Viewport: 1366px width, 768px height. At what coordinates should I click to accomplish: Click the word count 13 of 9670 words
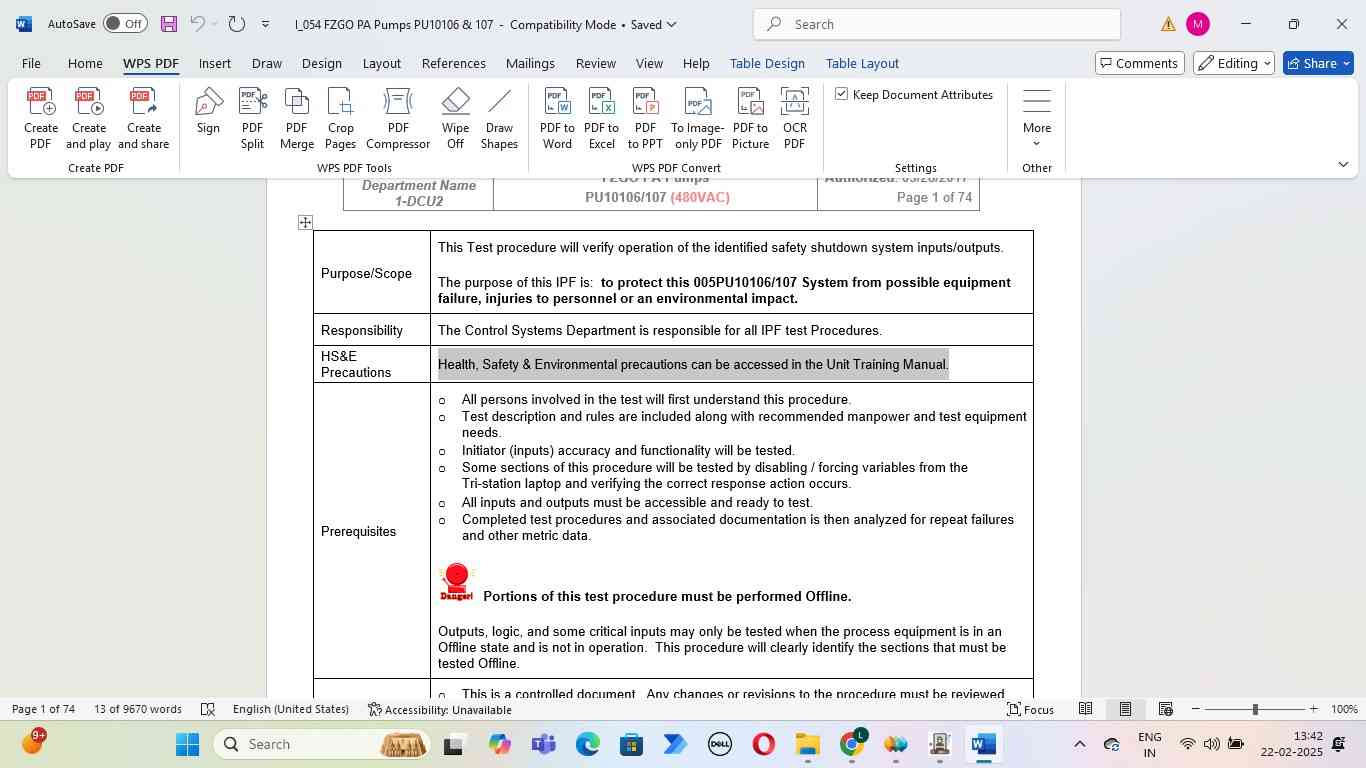138,709
